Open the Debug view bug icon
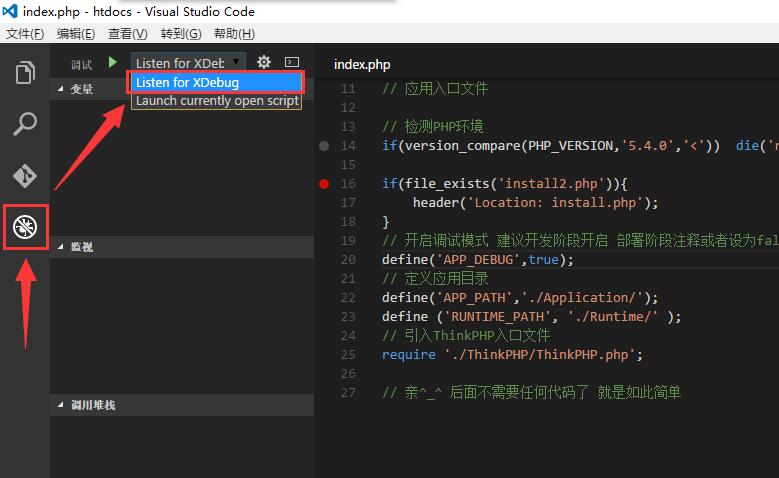 tap(25, 227)
